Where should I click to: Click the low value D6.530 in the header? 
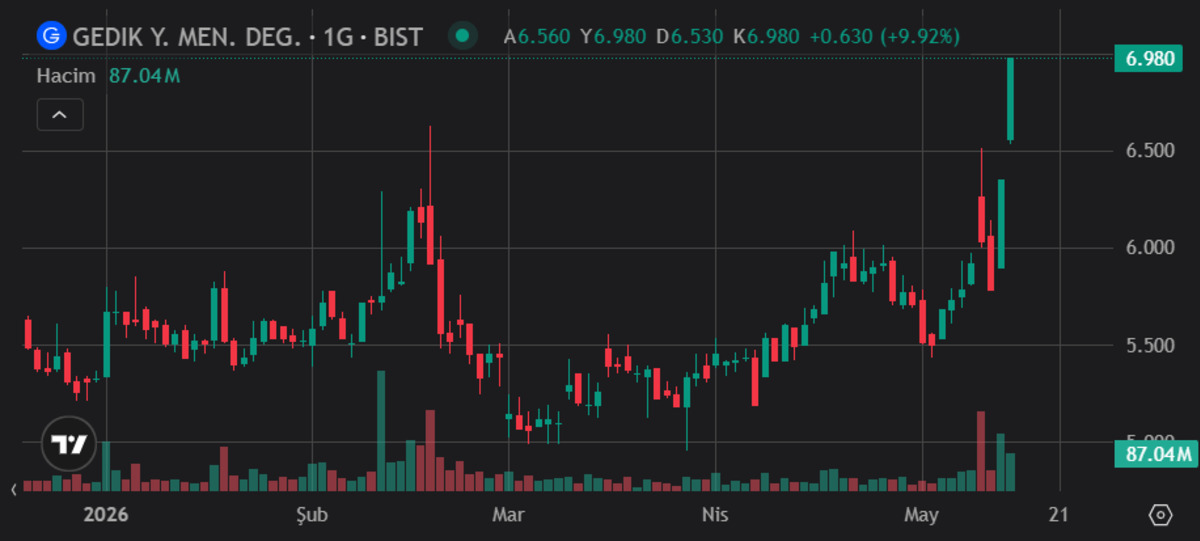point(690,37)
